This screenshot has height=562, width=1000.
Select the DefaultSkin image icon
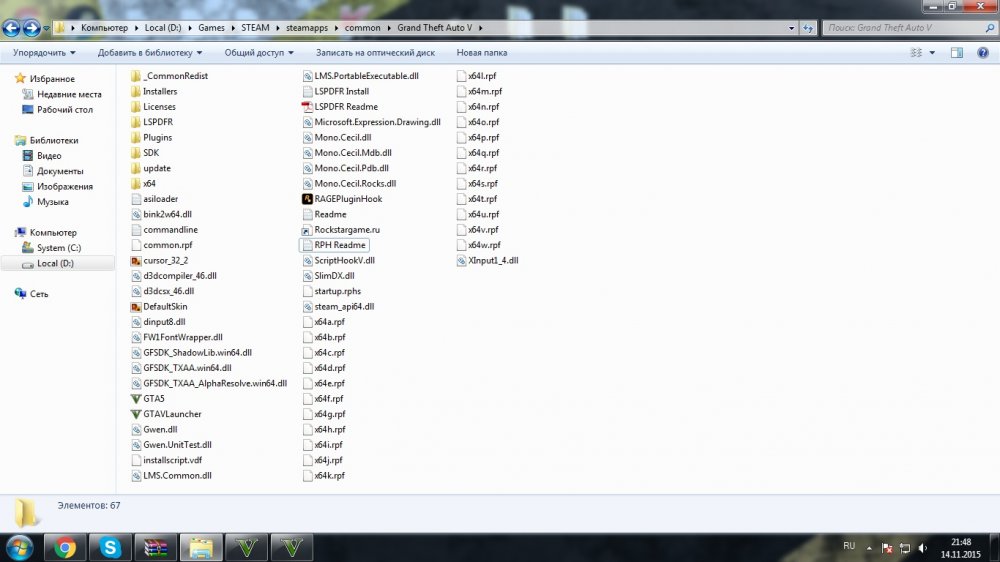[136, 307]
